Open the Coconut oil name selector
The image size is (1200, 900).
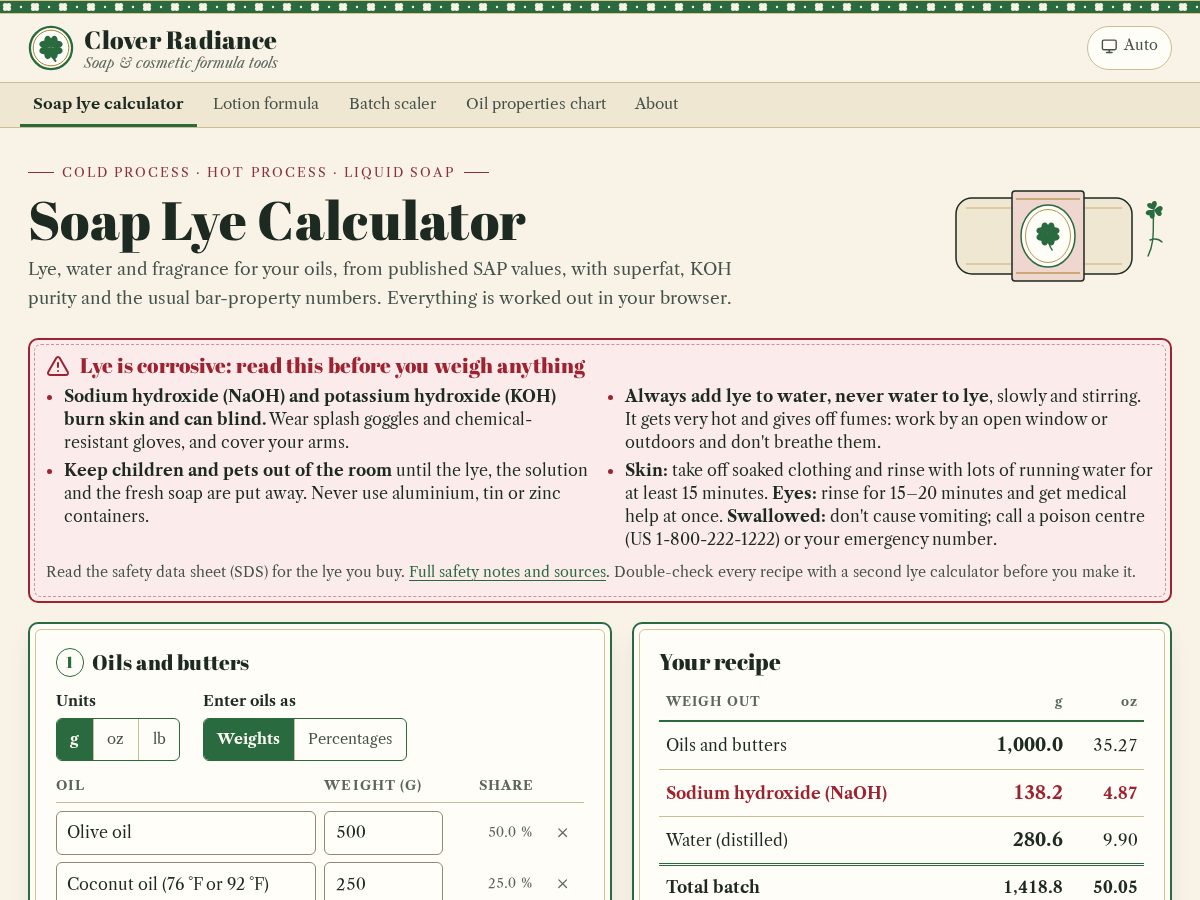pyautogui.click(x=186, y=883)
